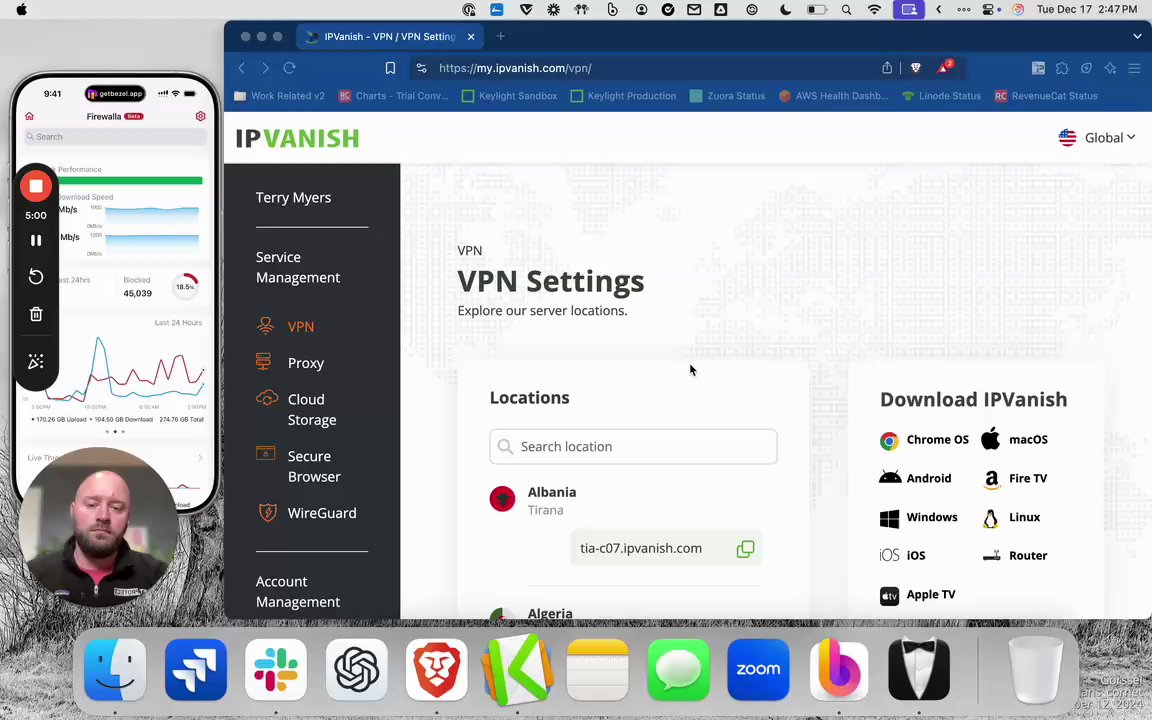This screenshot has height=720, width=1152.
Task: Click the Proxy server icon in the sidebar
Action: click(263, 361)
